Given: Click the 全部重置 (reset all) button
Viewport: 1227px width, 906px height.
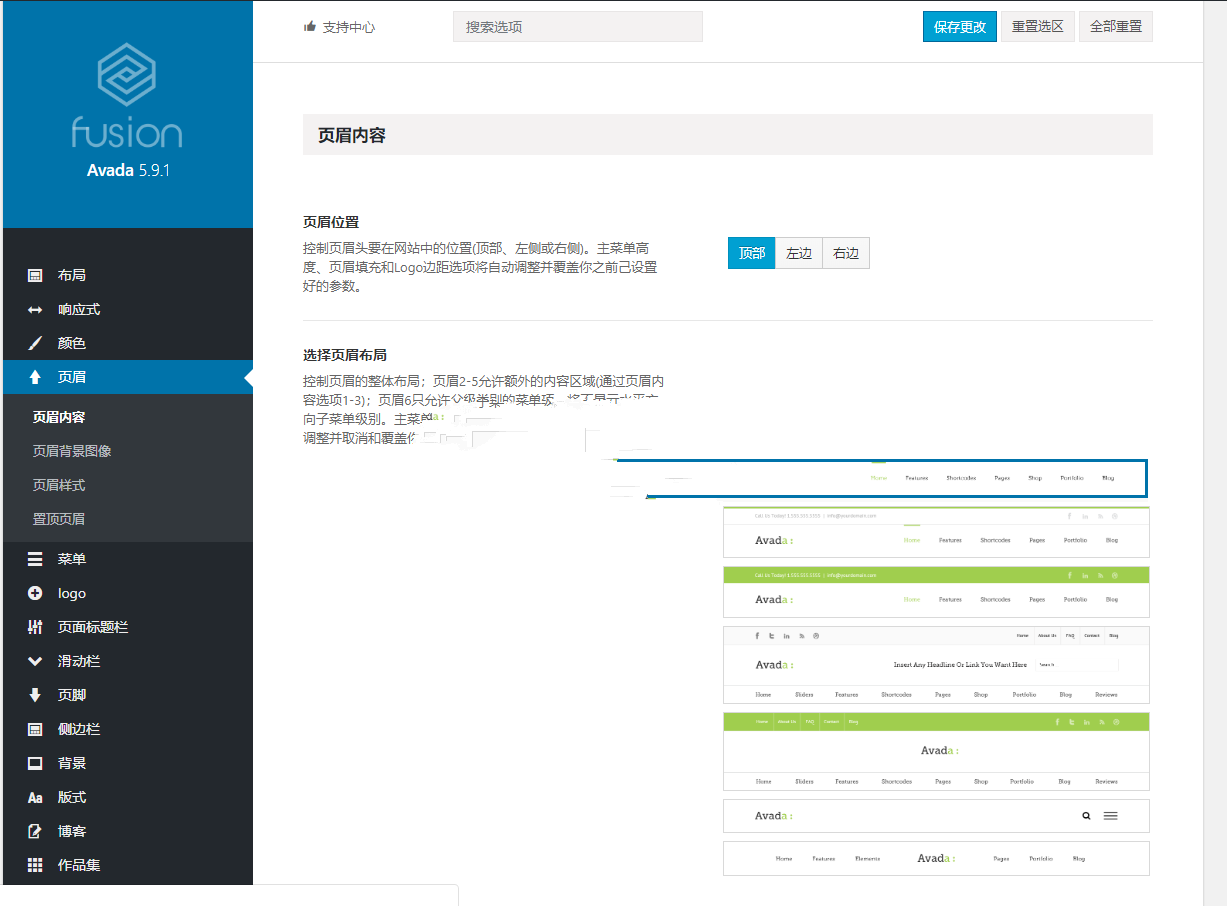Looking at the screenshot, I should pyautogui.click(x=1115, y=27).
